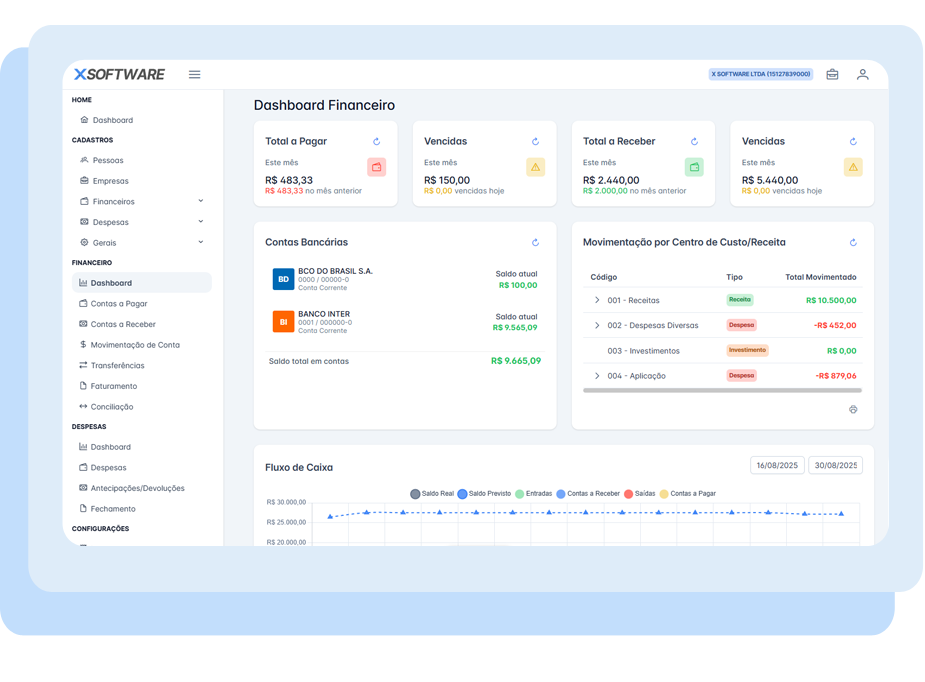Click the green wallet icon in Total a Receber
Image resolution: width=925 pixels, height=682 pixels.
[694, 167]
